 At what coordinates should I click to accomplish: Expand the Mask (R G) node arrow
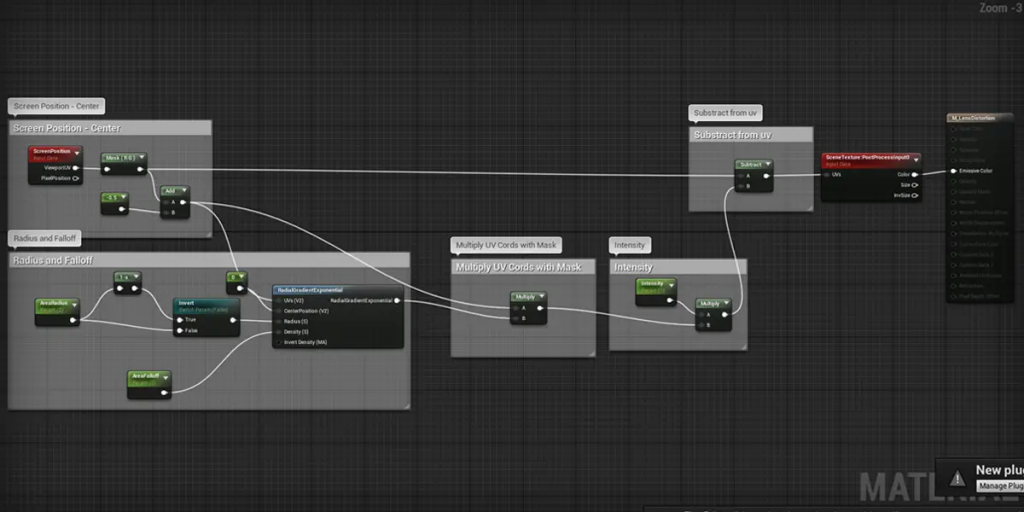[141, 158]
